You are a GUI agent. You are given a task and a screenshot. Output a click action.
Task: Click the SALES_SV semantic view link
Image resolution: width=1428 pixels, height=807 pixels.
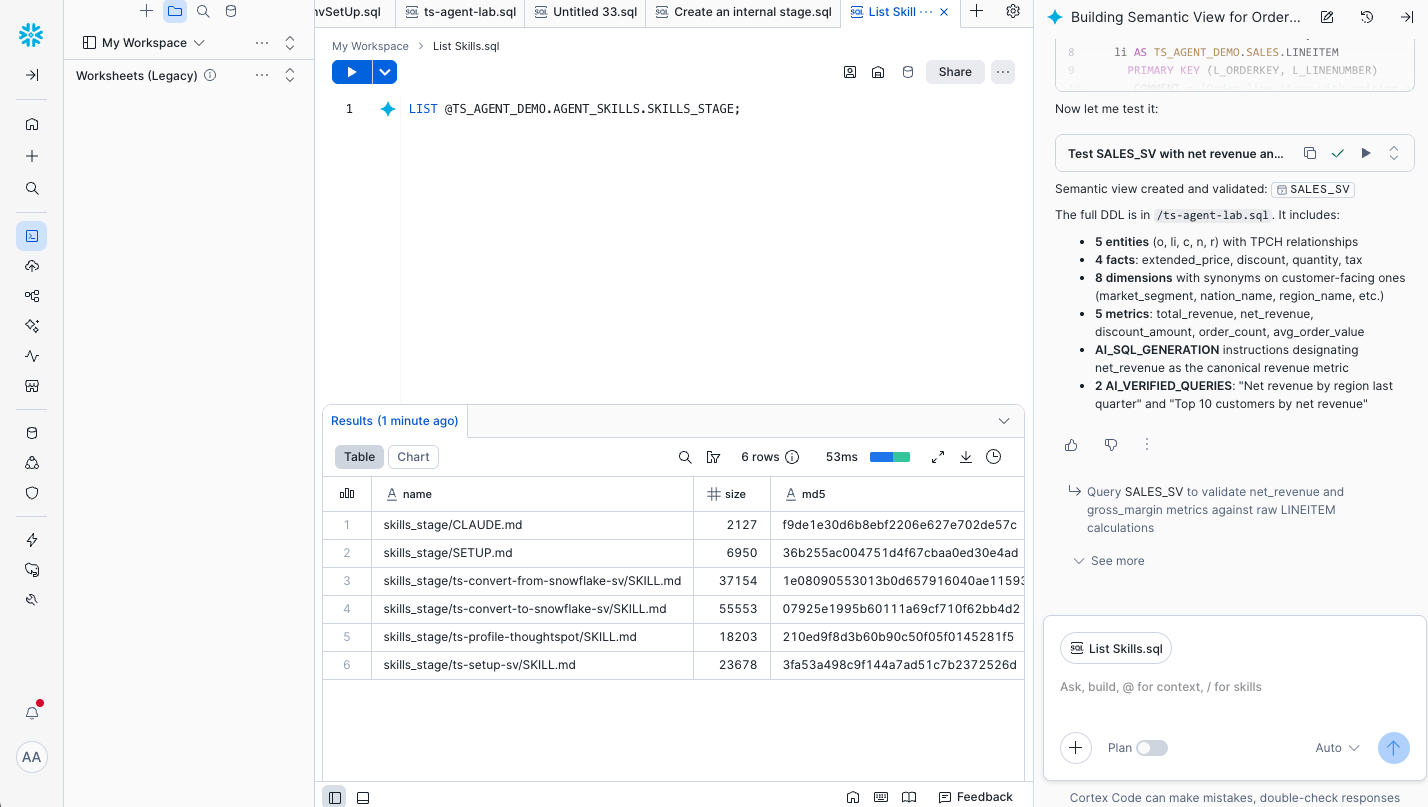click(1312, 189)
